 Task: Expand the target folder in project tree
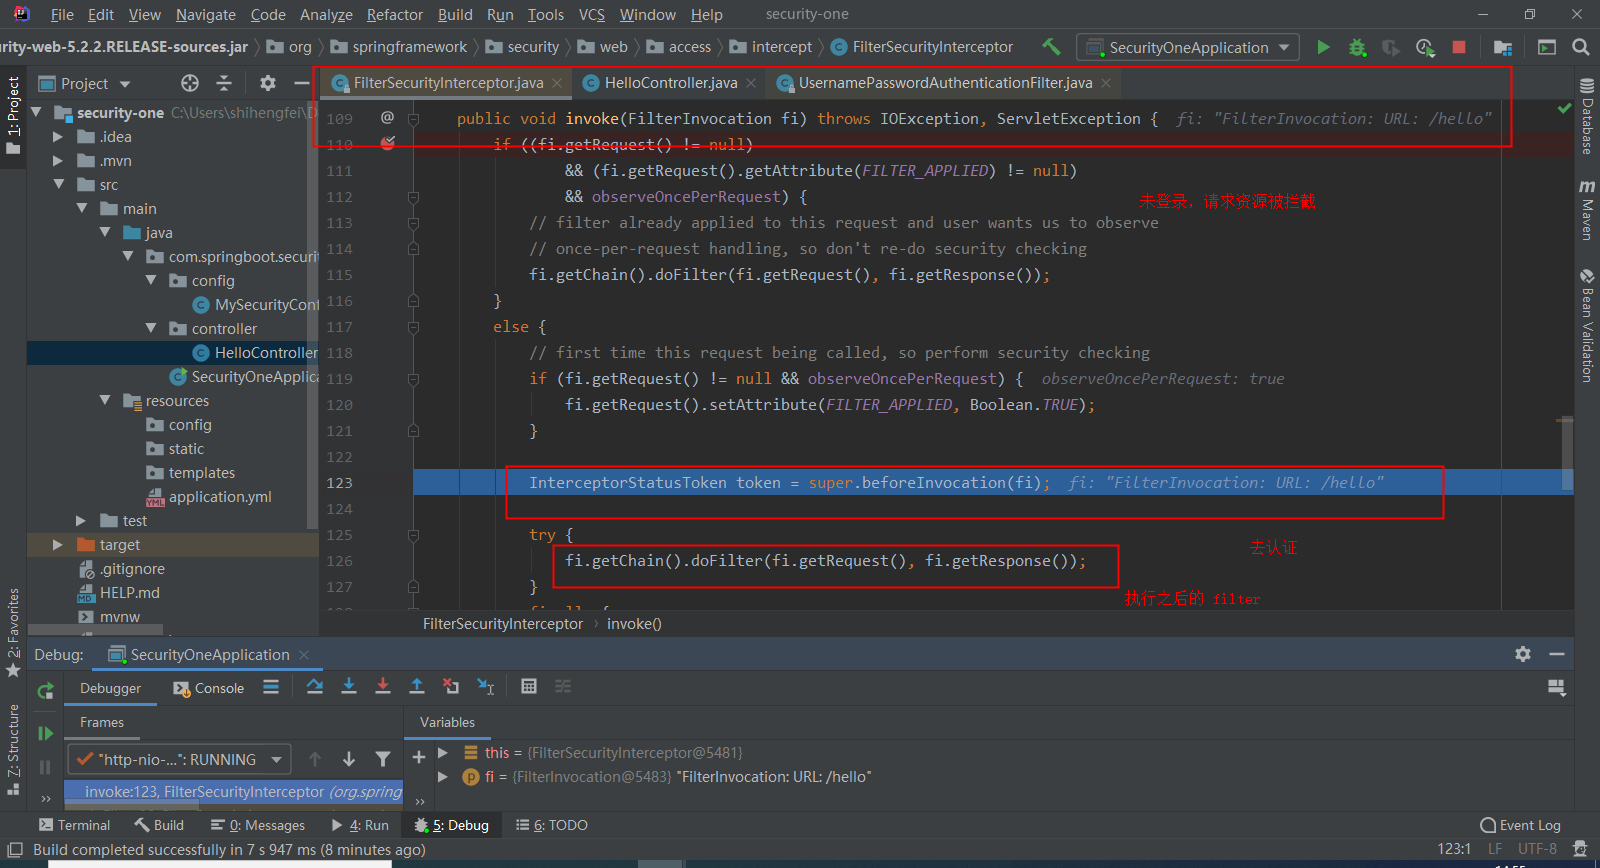tap(58, 545)
